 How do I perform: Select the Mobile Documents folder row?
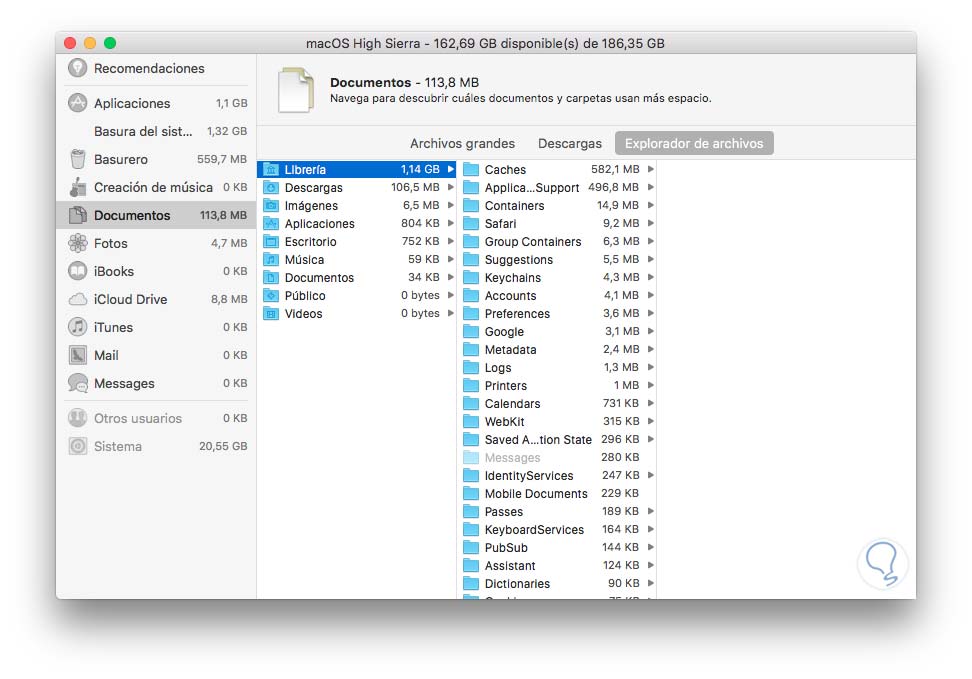point(558,493)
